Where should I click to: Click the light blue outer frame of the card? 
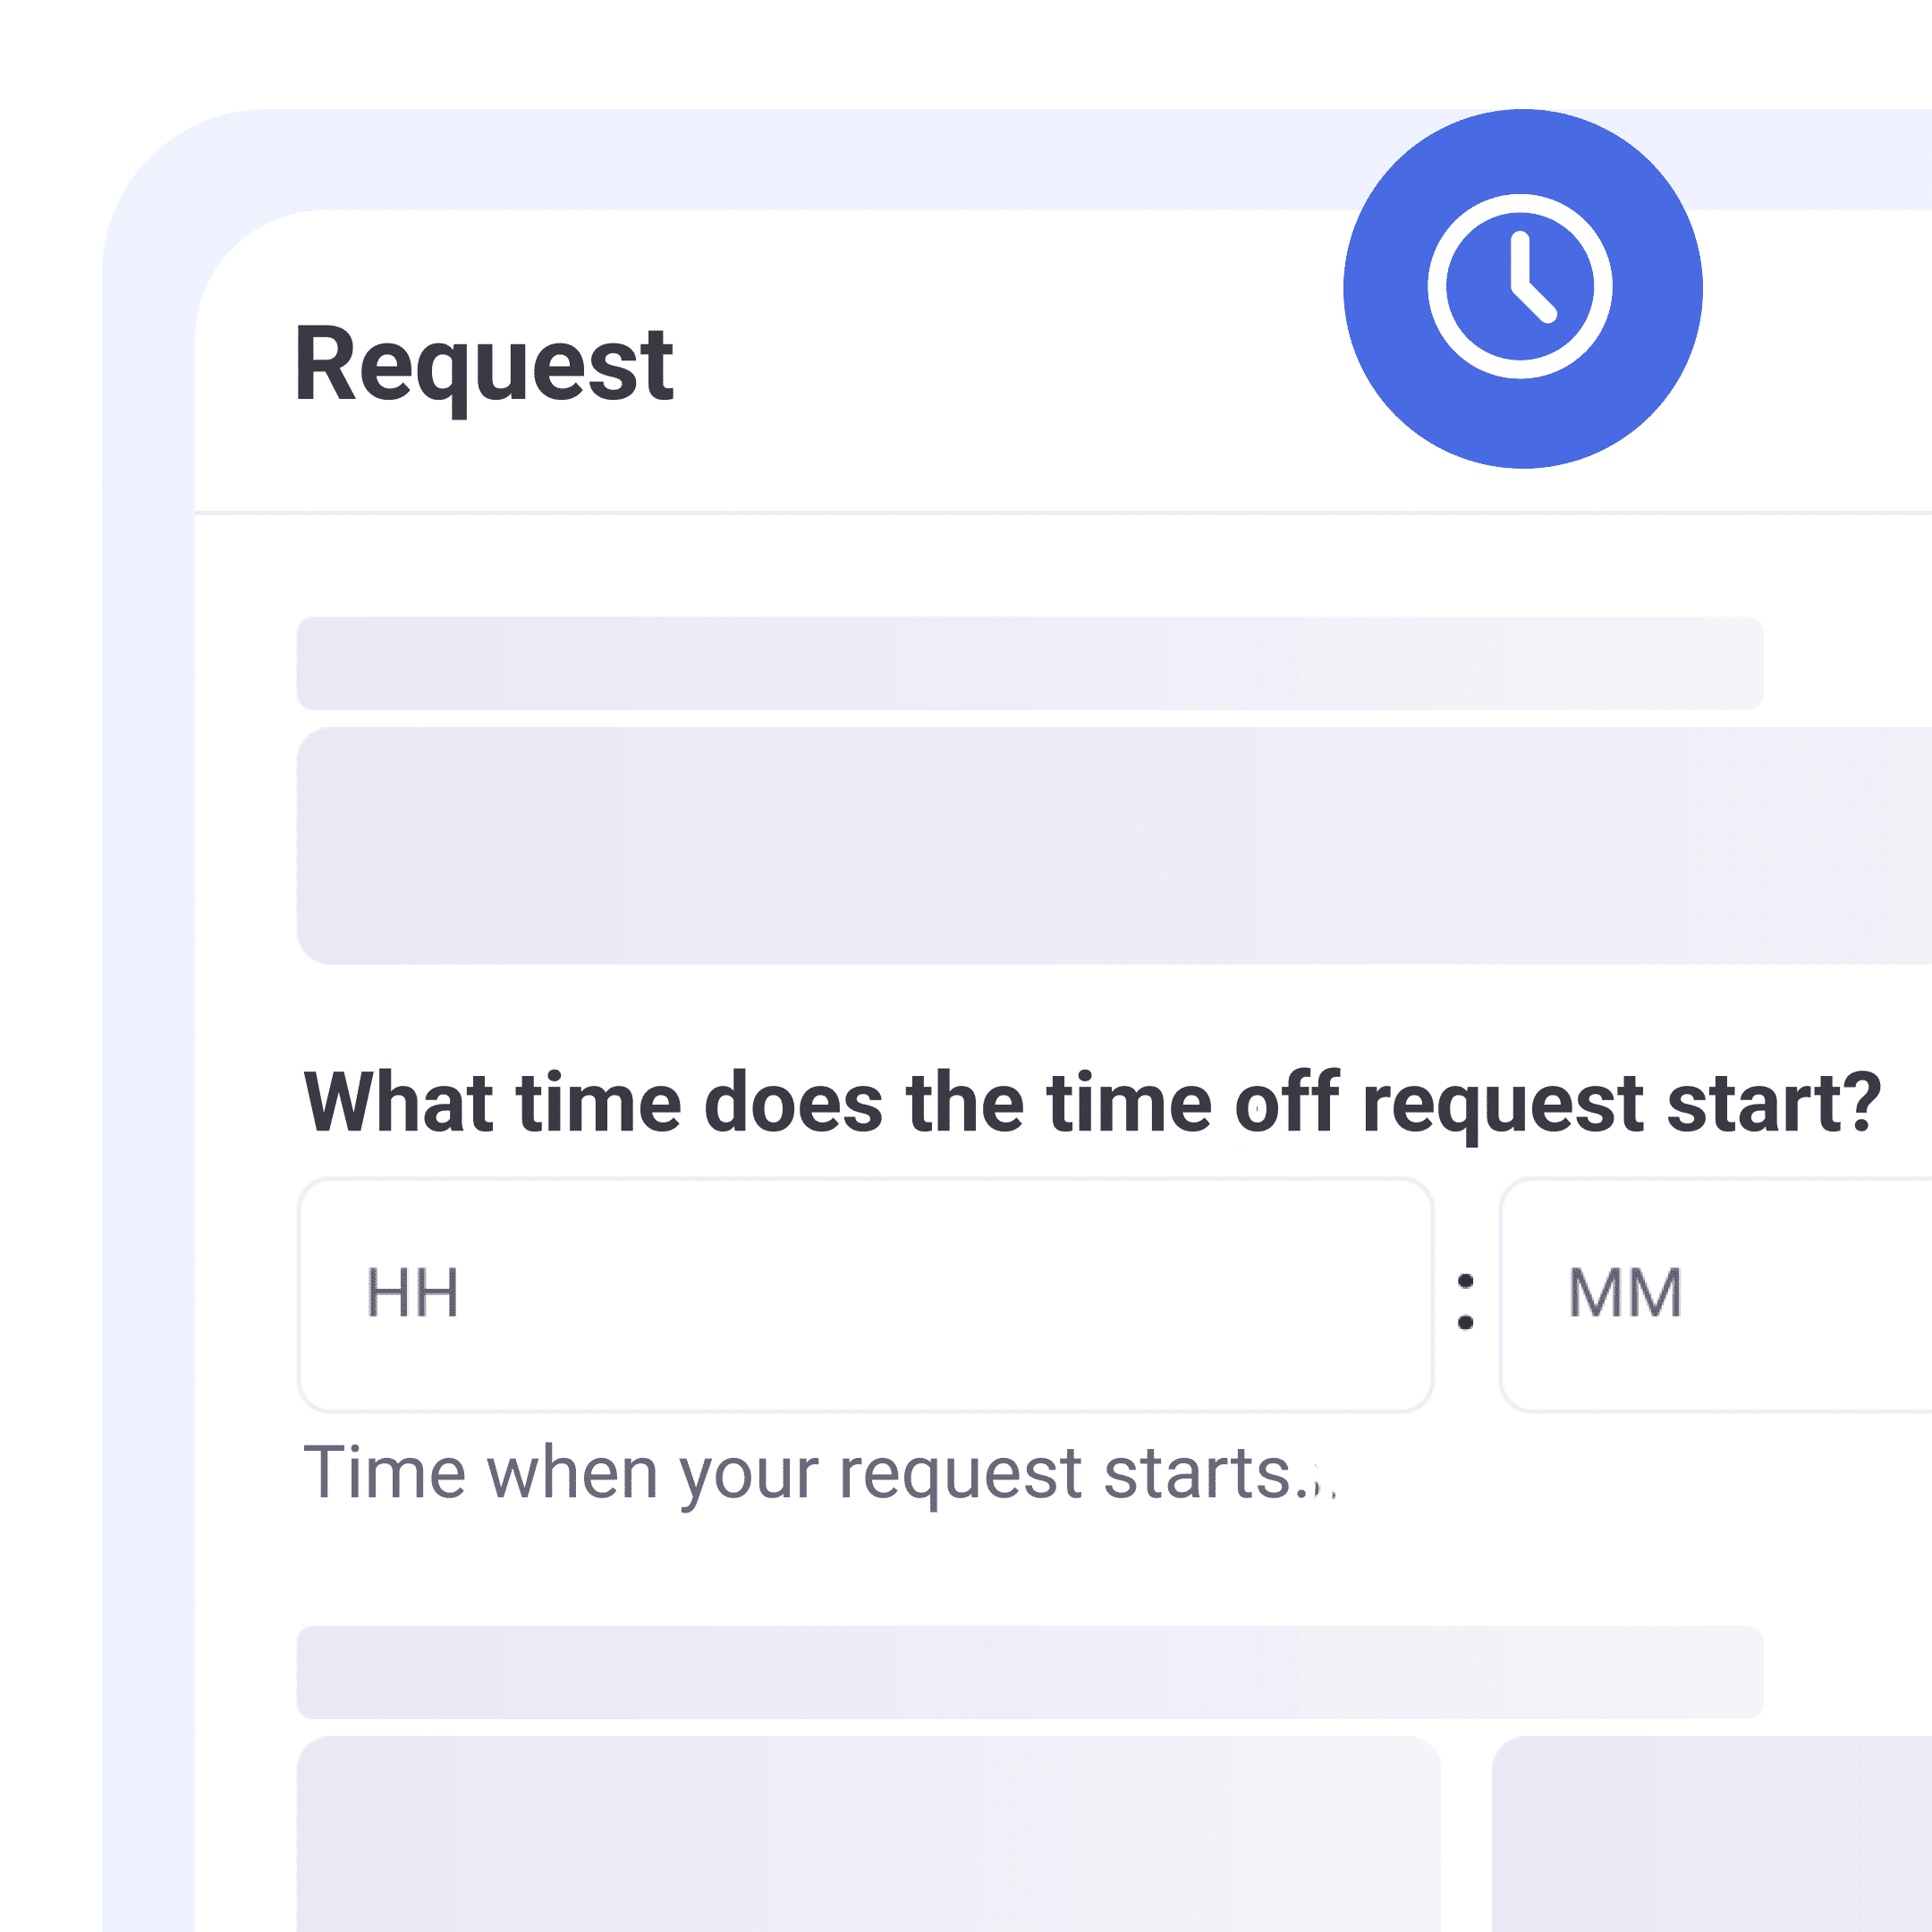pos(148,1000)
